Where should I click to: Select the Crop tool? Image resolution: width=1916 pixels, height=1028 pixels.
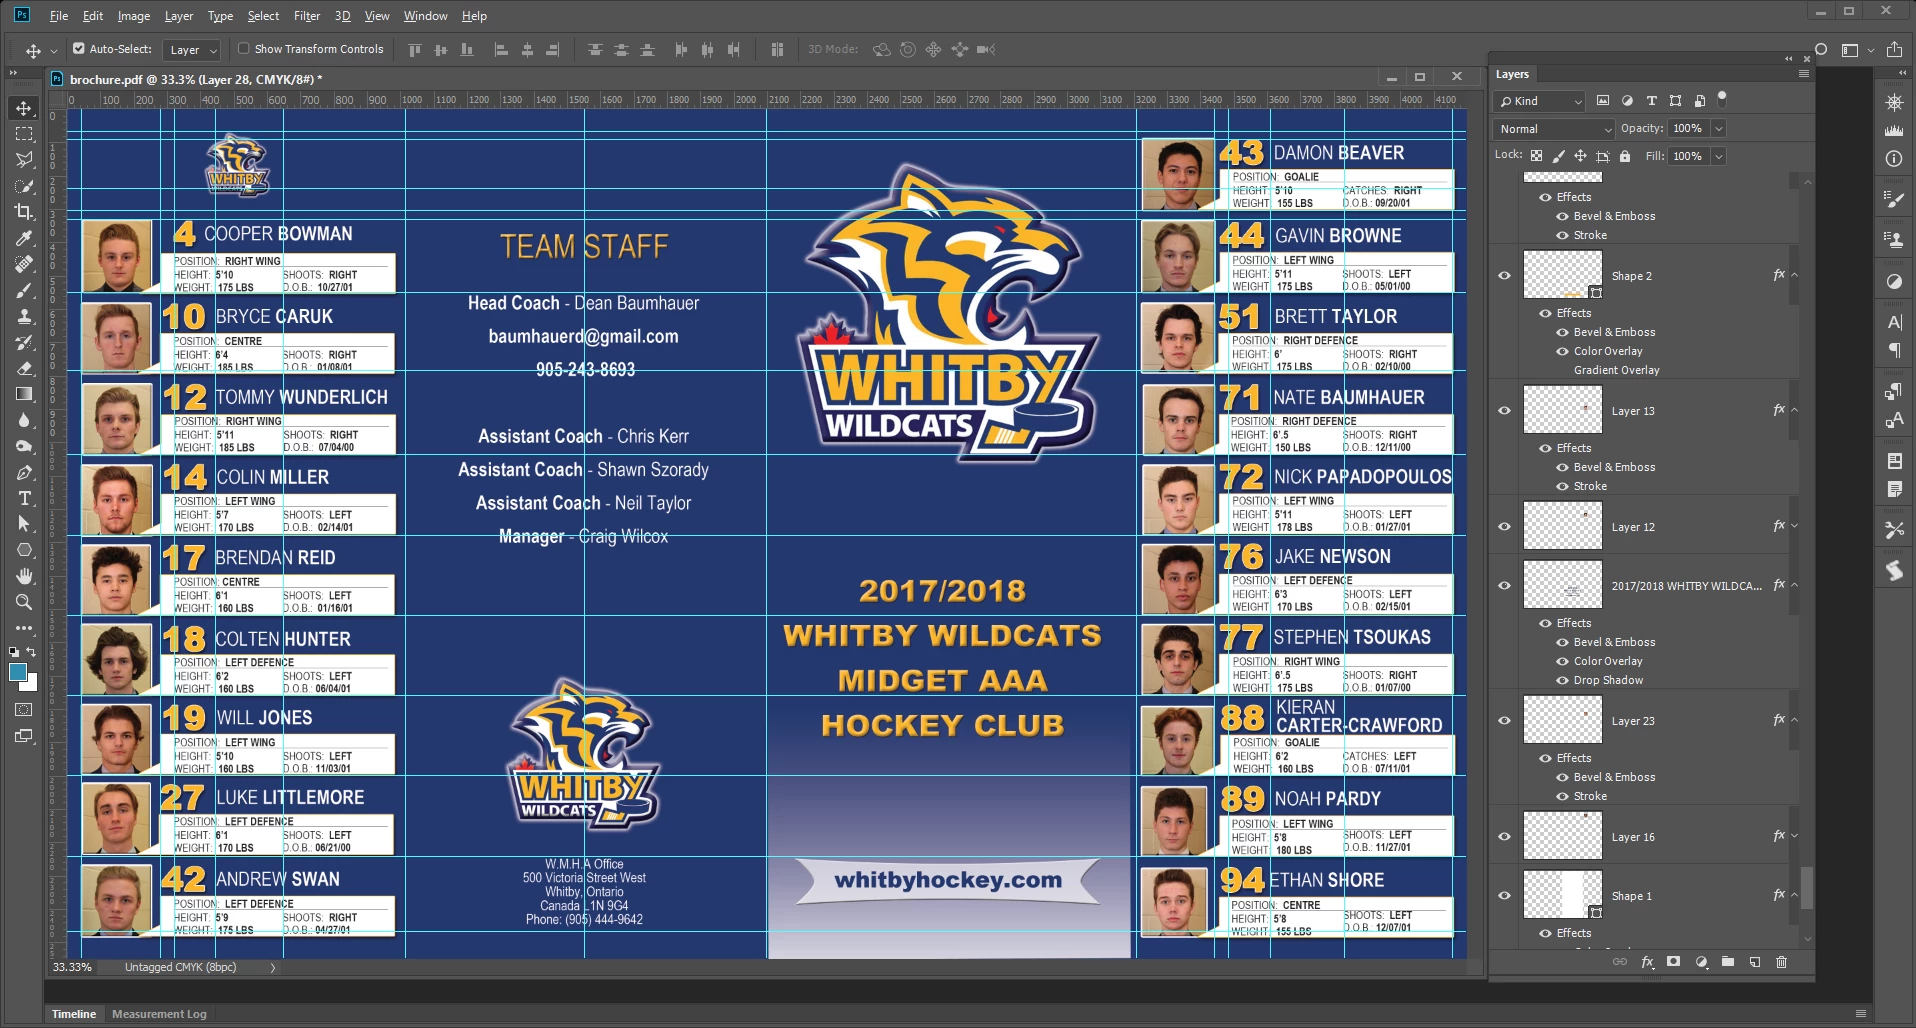(24, 212)
